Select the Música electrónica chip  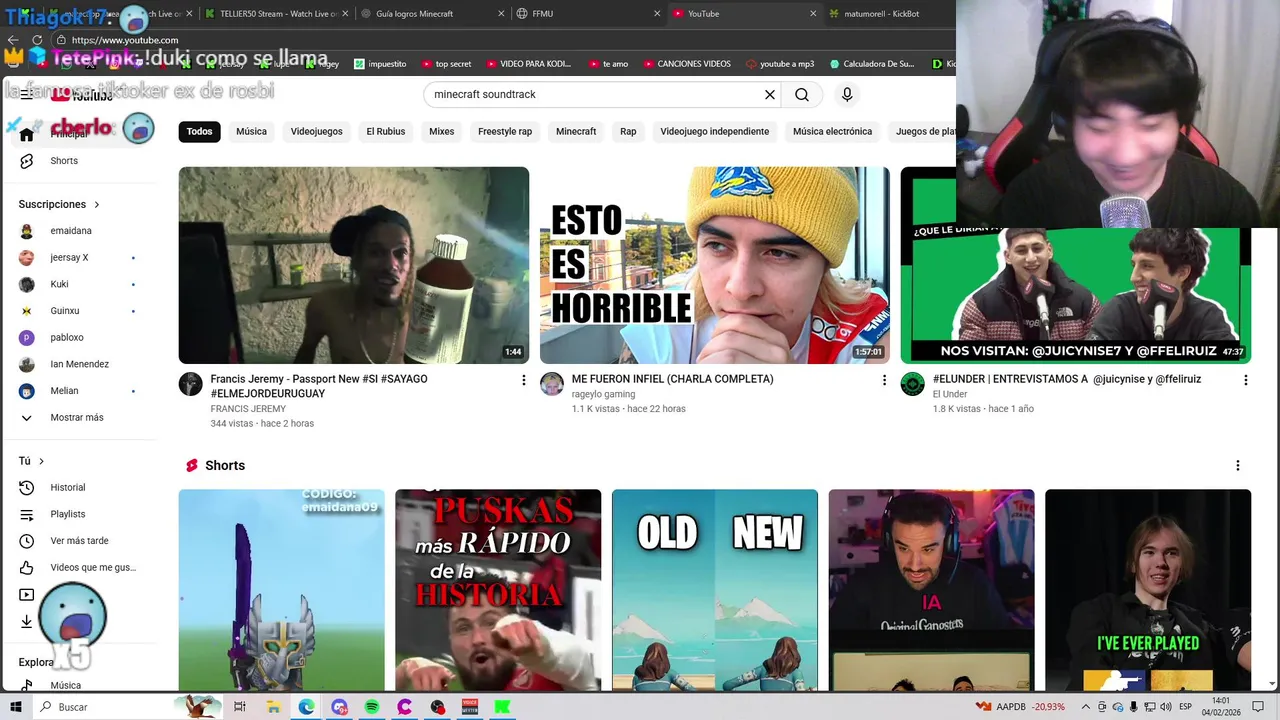832,132
